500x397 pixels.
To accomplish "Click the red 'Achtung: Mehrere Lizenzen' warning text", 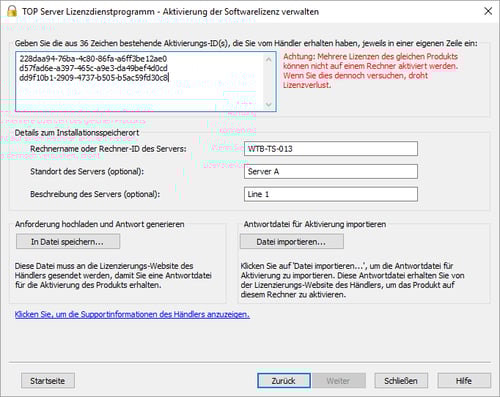I will (x=371, y=71).
